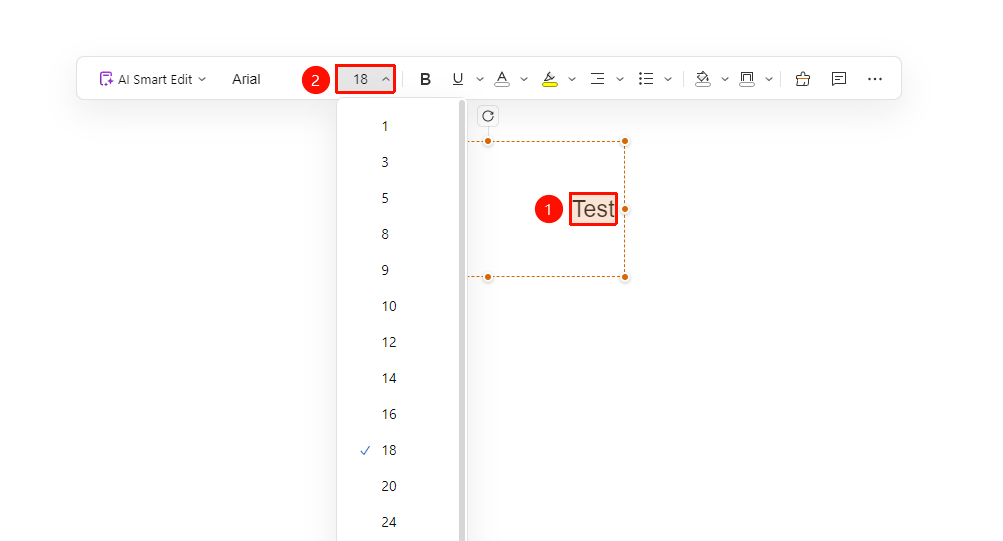Click the border style icon

pos(746,79)
